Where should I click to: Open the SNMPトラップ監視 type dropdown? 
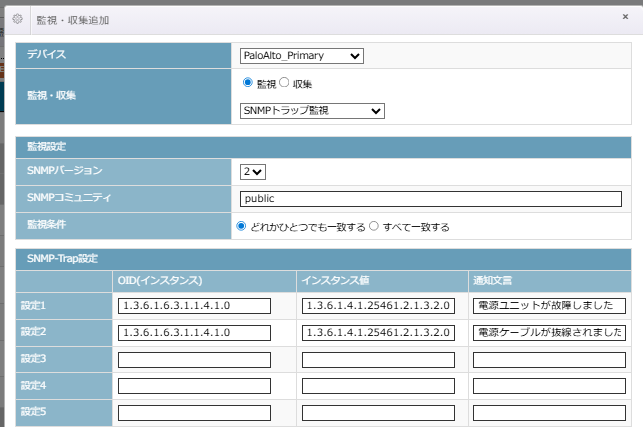312,111
